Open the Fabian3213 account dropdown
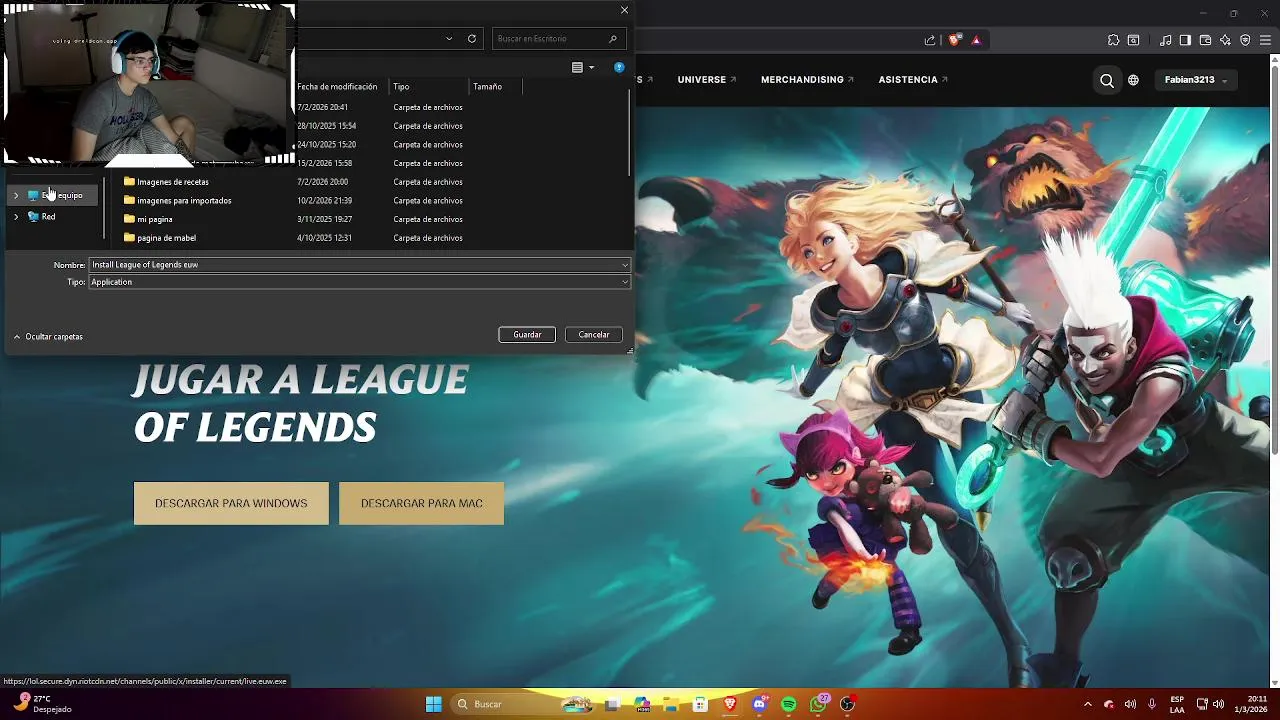Screen dimensions: 1280x720 tap(1196, 80)
